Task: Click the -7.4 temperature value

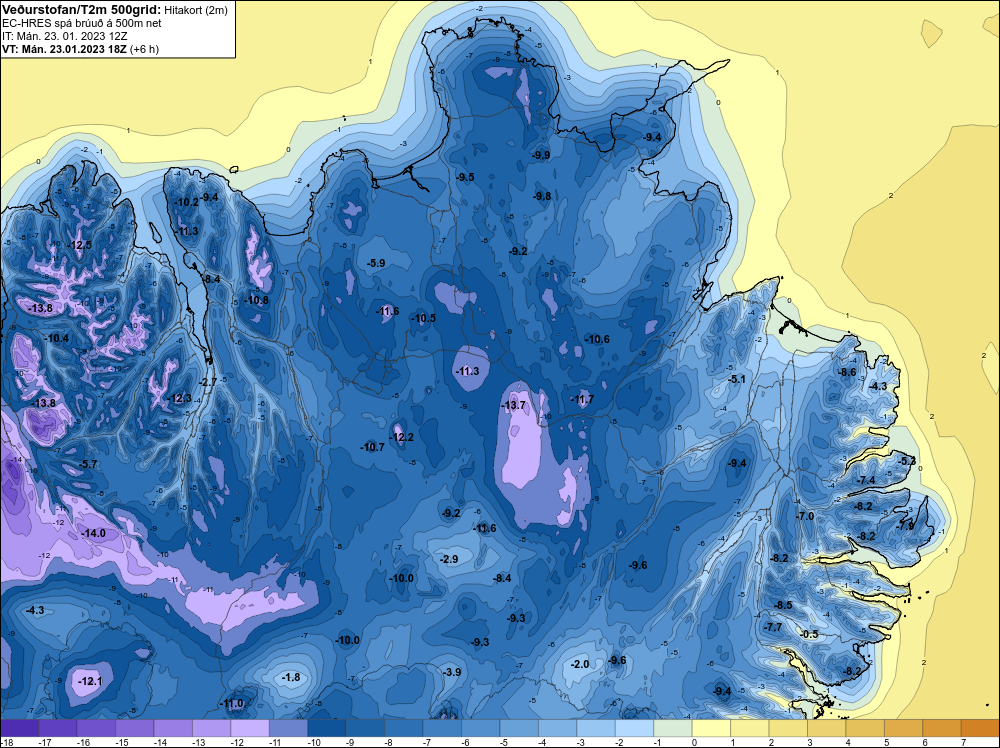Action: click(866, 480)
